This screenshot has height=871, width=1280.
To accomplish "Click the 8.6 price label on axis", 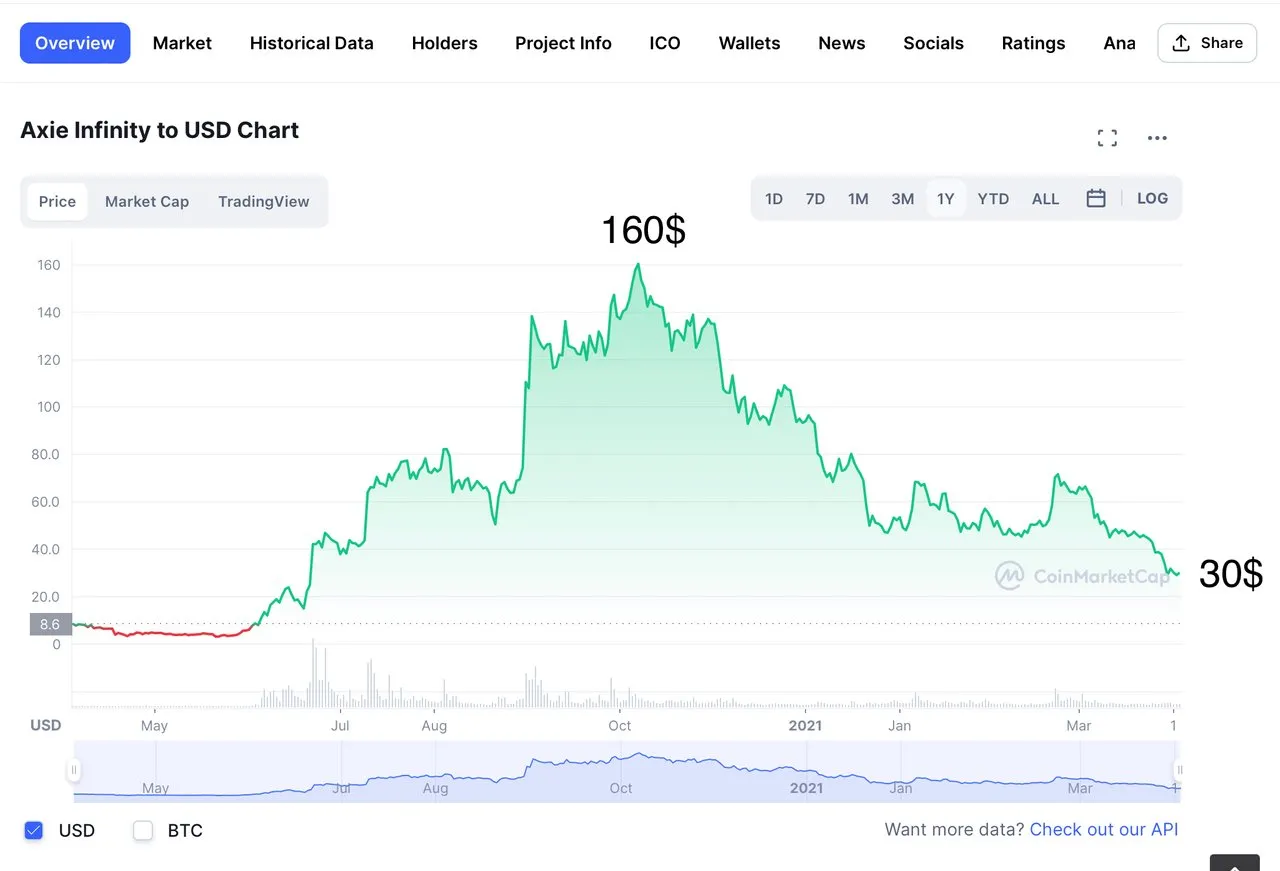I will (50, 624).
